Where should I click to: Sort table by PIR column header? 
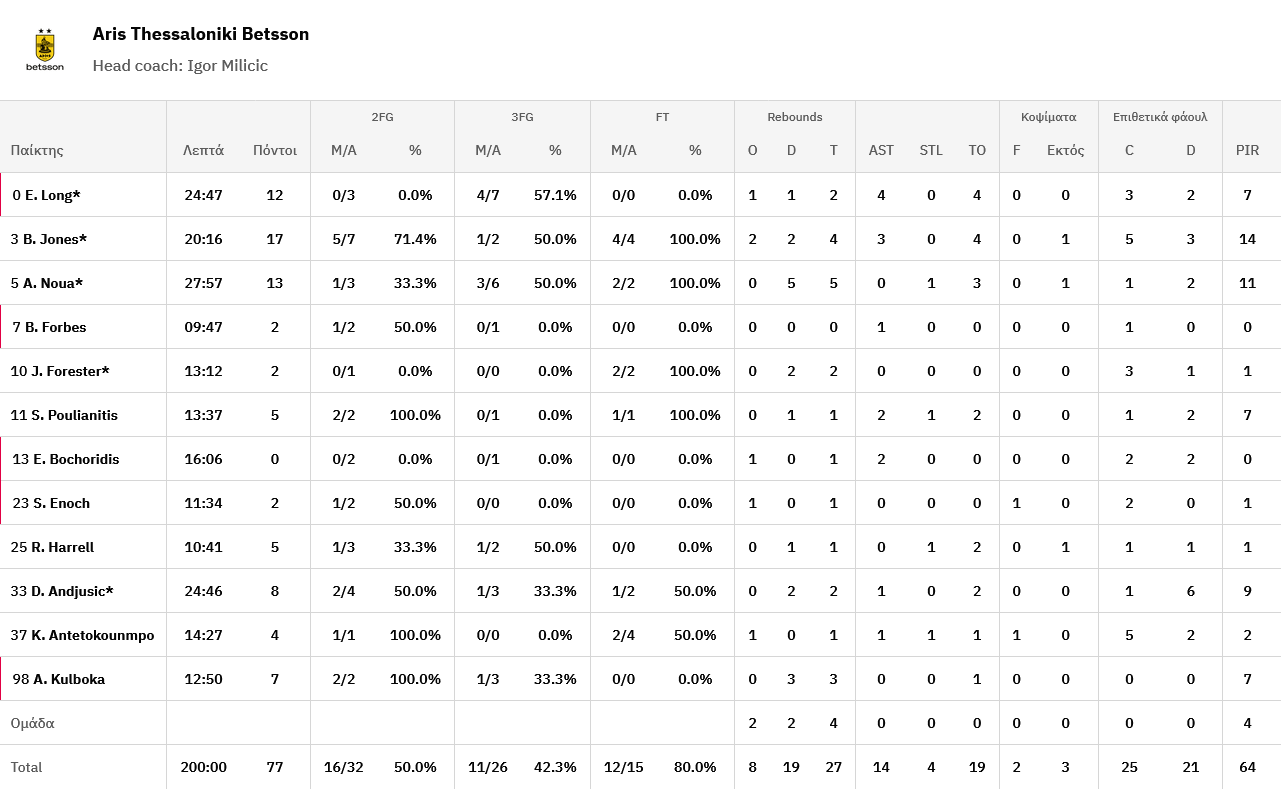[x=1247, y=150]
